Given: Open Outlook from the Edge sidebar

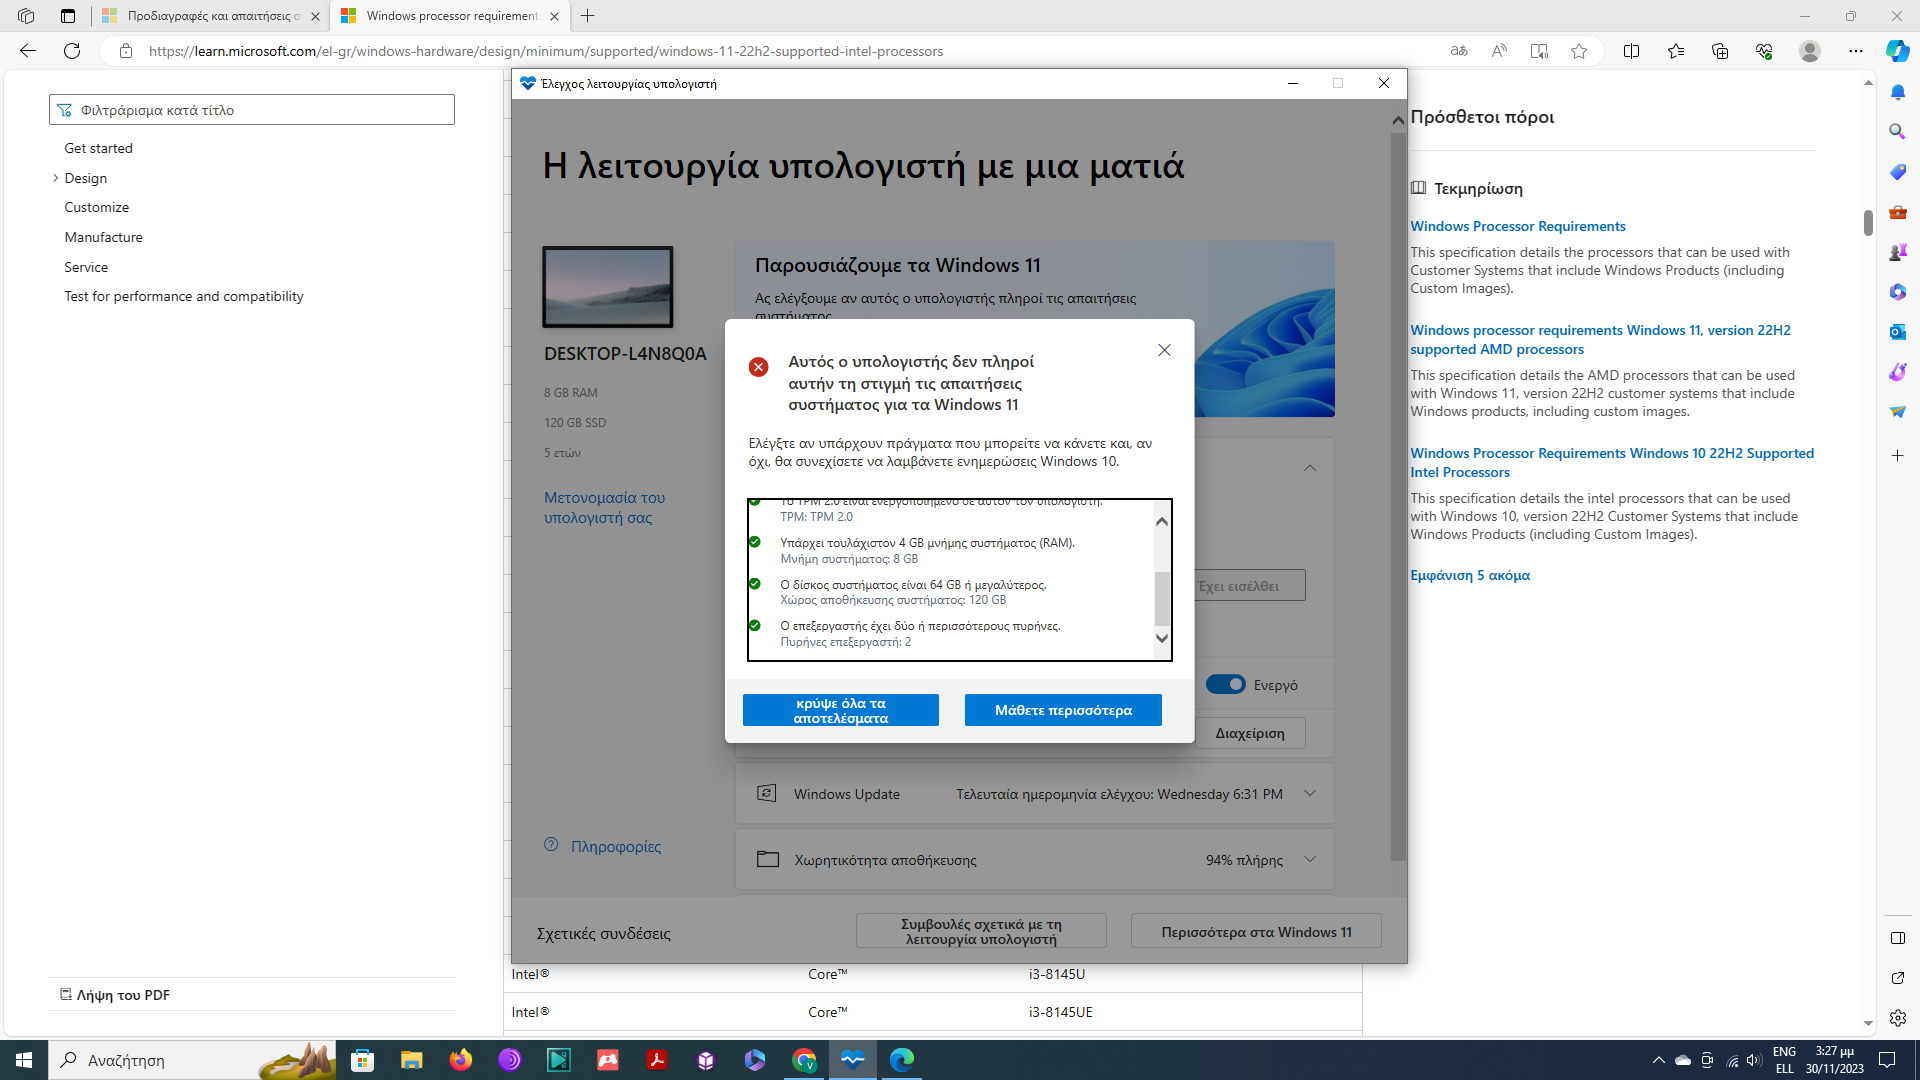Looking at the screenshot, I should tap(1897, 331).
